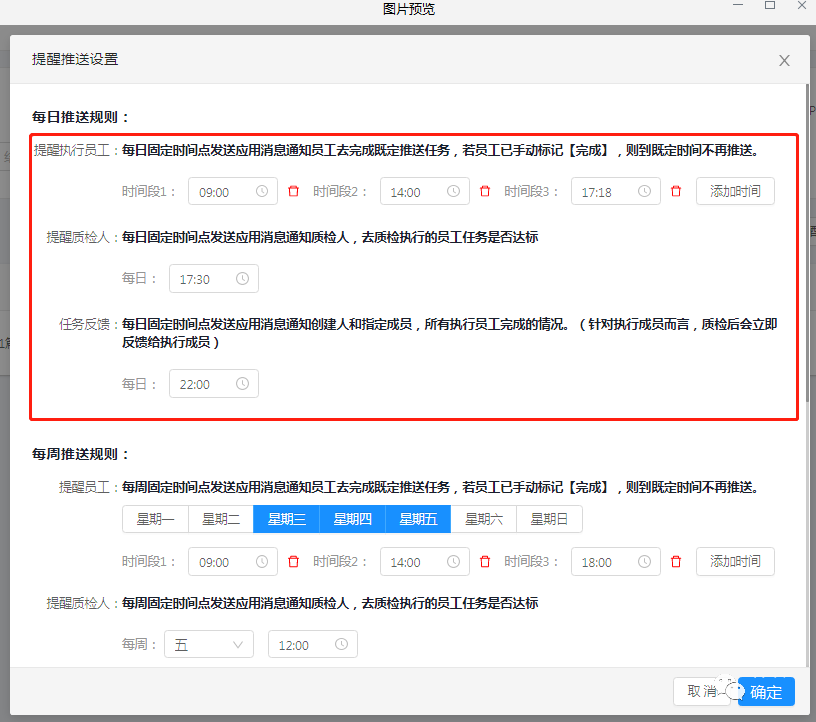
Task: Delete daily 时间段2 with trash icon
Action: tap(485, 191)
